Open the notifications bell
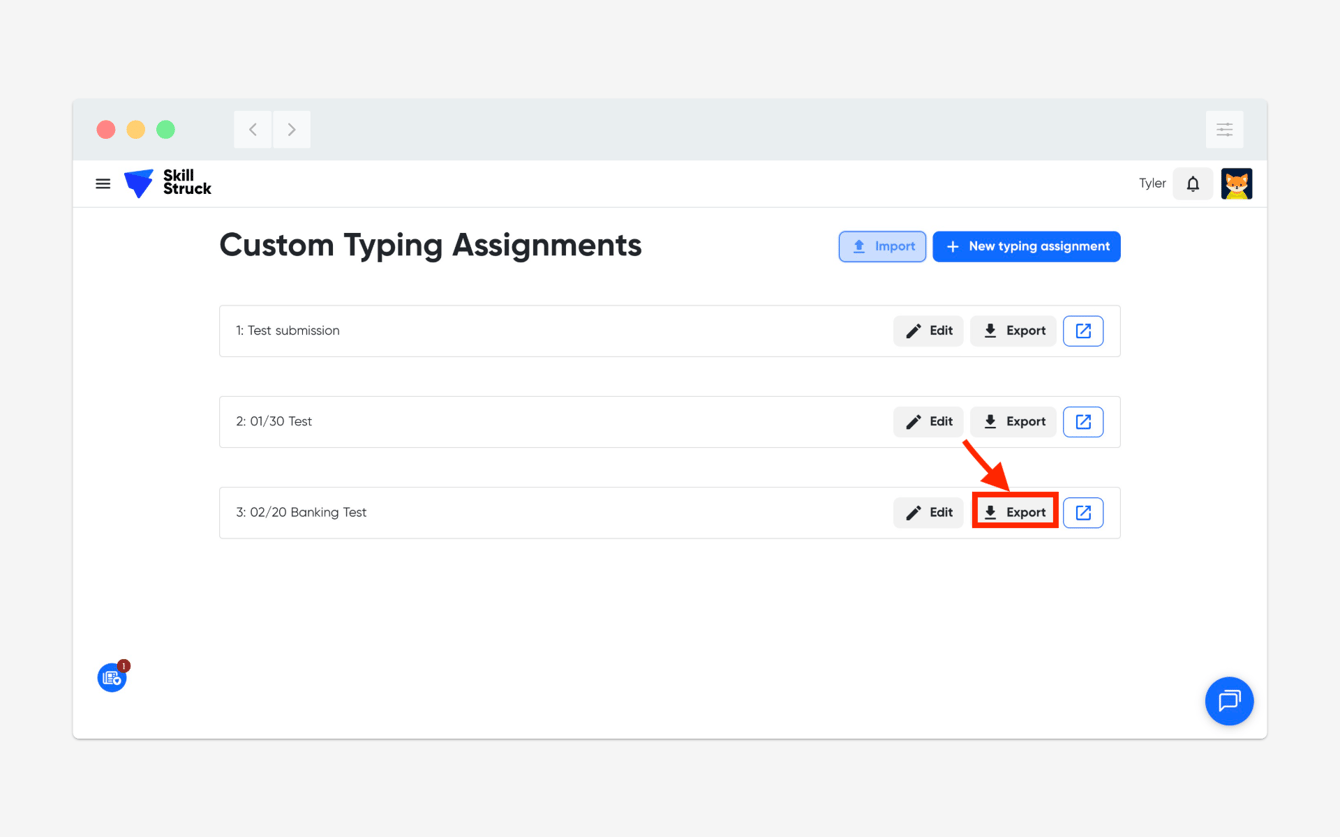This screenshot has height=837, width=1340. point(1193,184)
